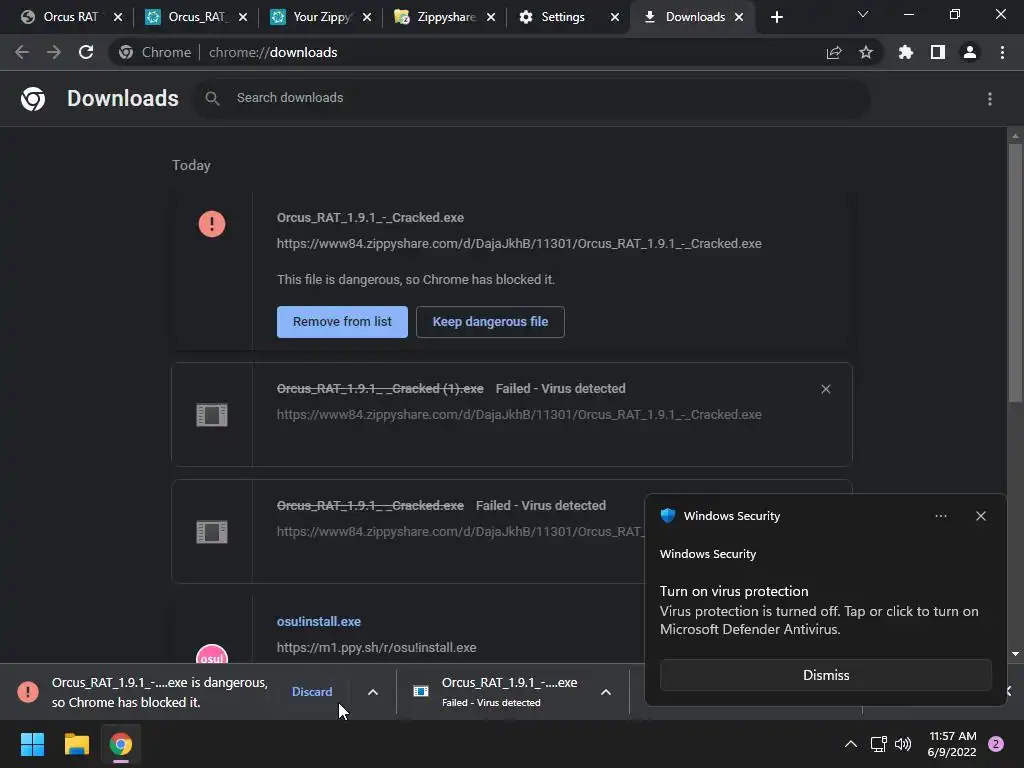Viewport: 1024px width, 768px height.
Task: Dismiss the Windows Security notification
Action: 826,675
